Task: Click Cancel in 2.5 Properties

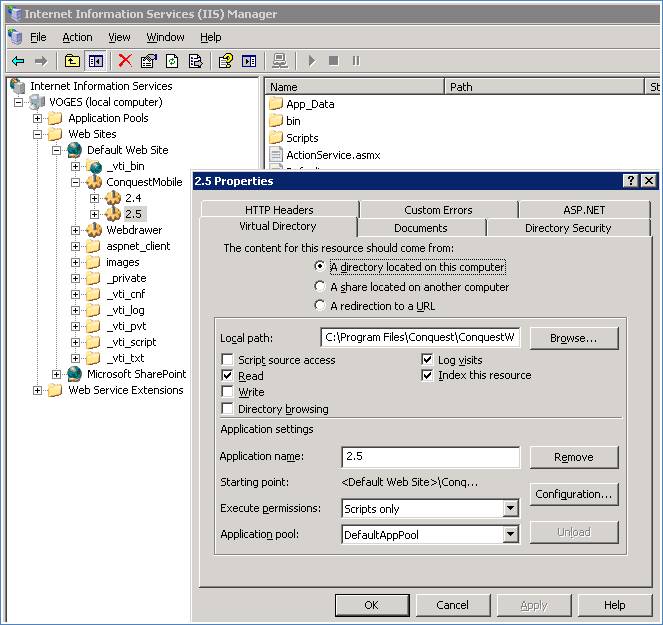Action: (452, 605)
